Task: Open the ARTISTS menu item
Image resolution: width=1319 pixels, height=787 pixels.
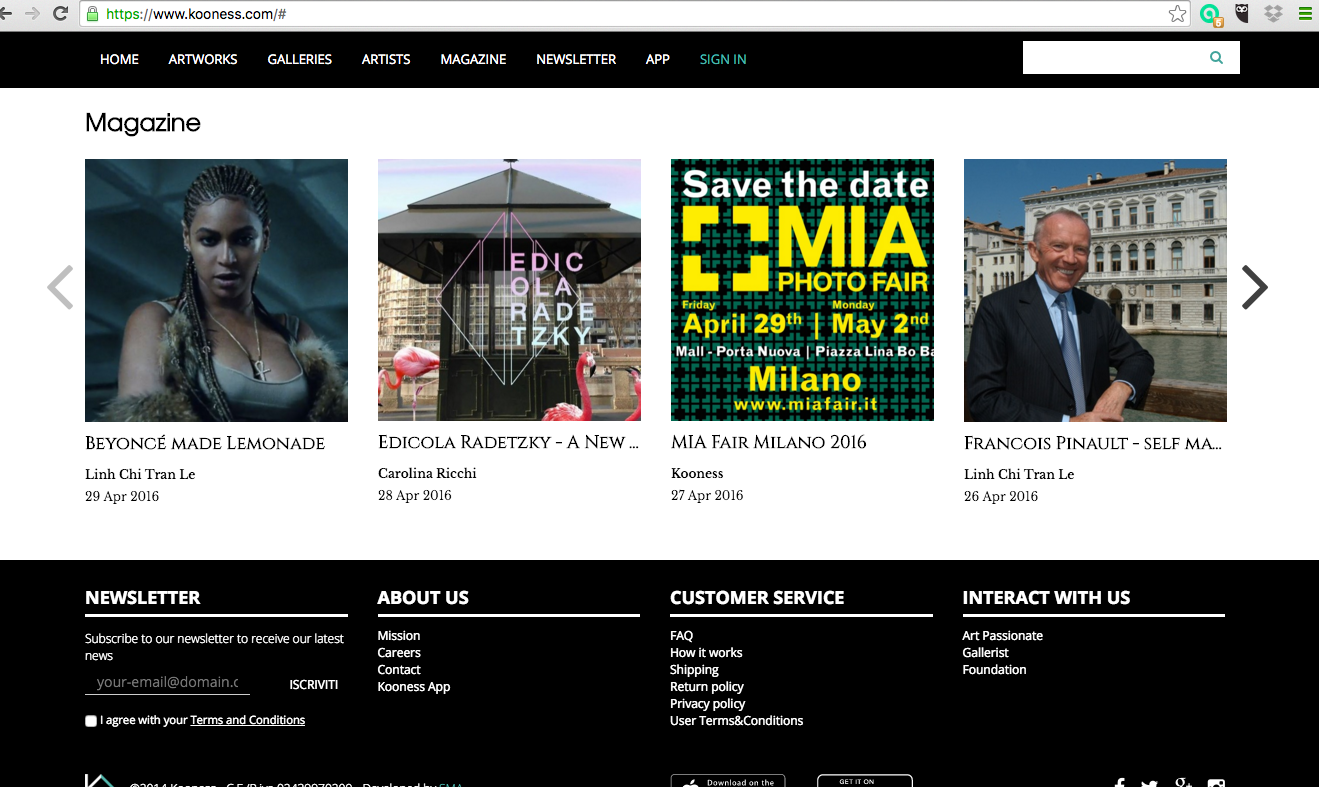Action: [x=386, y=60]
